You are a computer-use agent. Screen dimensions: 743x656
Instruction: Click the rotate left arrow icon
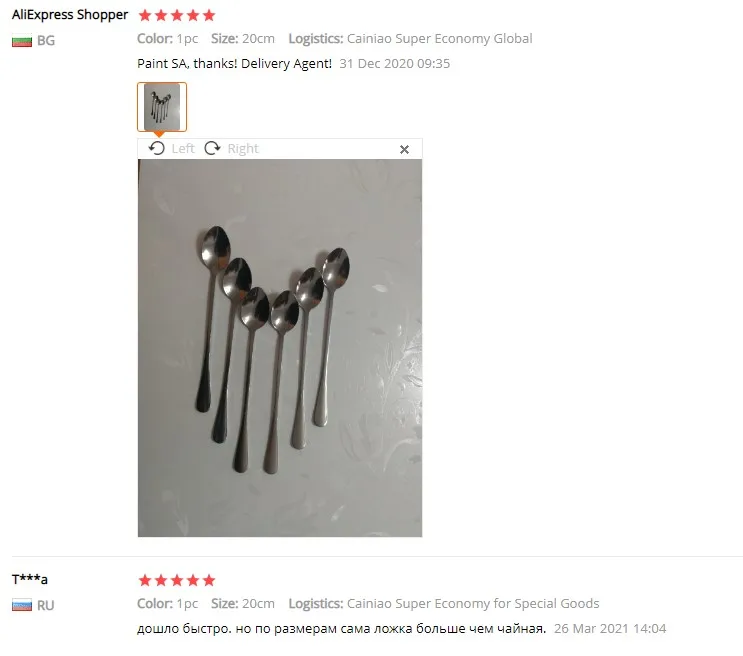coord(156,148)
